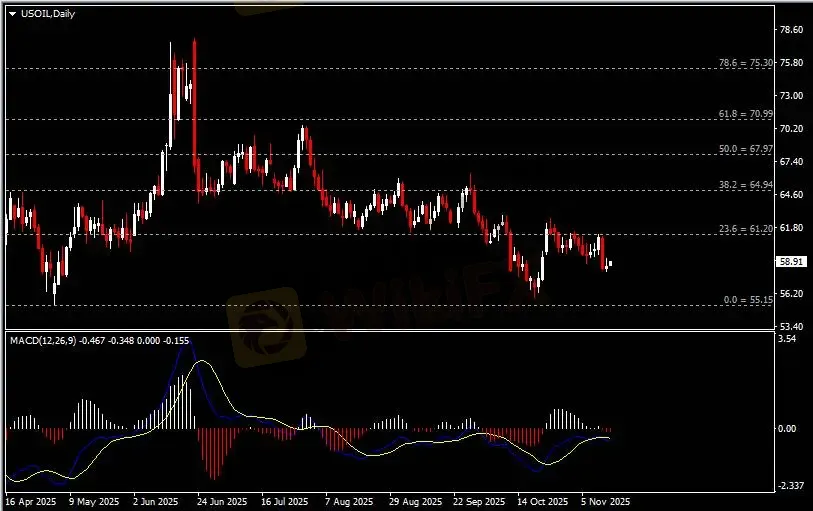Click the 16 Jul 2025 date label
The width and height of the screenshot is (813, 511).
[285, 502]
